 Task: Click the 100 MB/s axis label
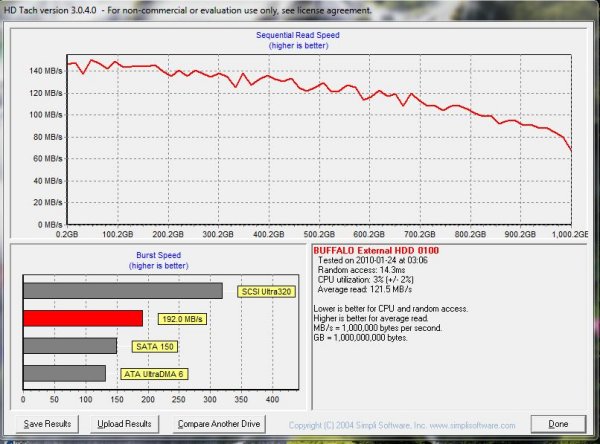[46, 115]
